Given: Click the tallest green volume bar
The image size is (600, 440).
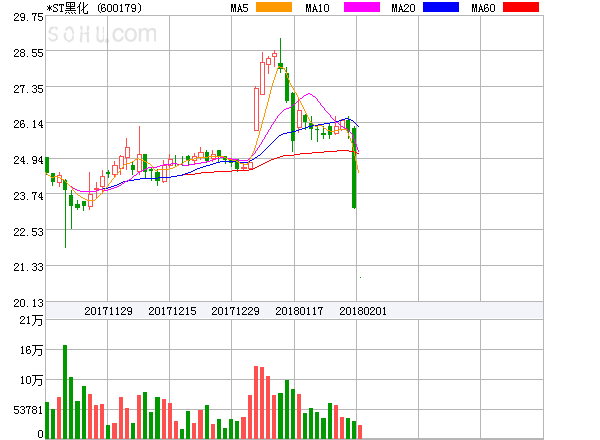Looking at the screenshot, I should coord(65,392).
